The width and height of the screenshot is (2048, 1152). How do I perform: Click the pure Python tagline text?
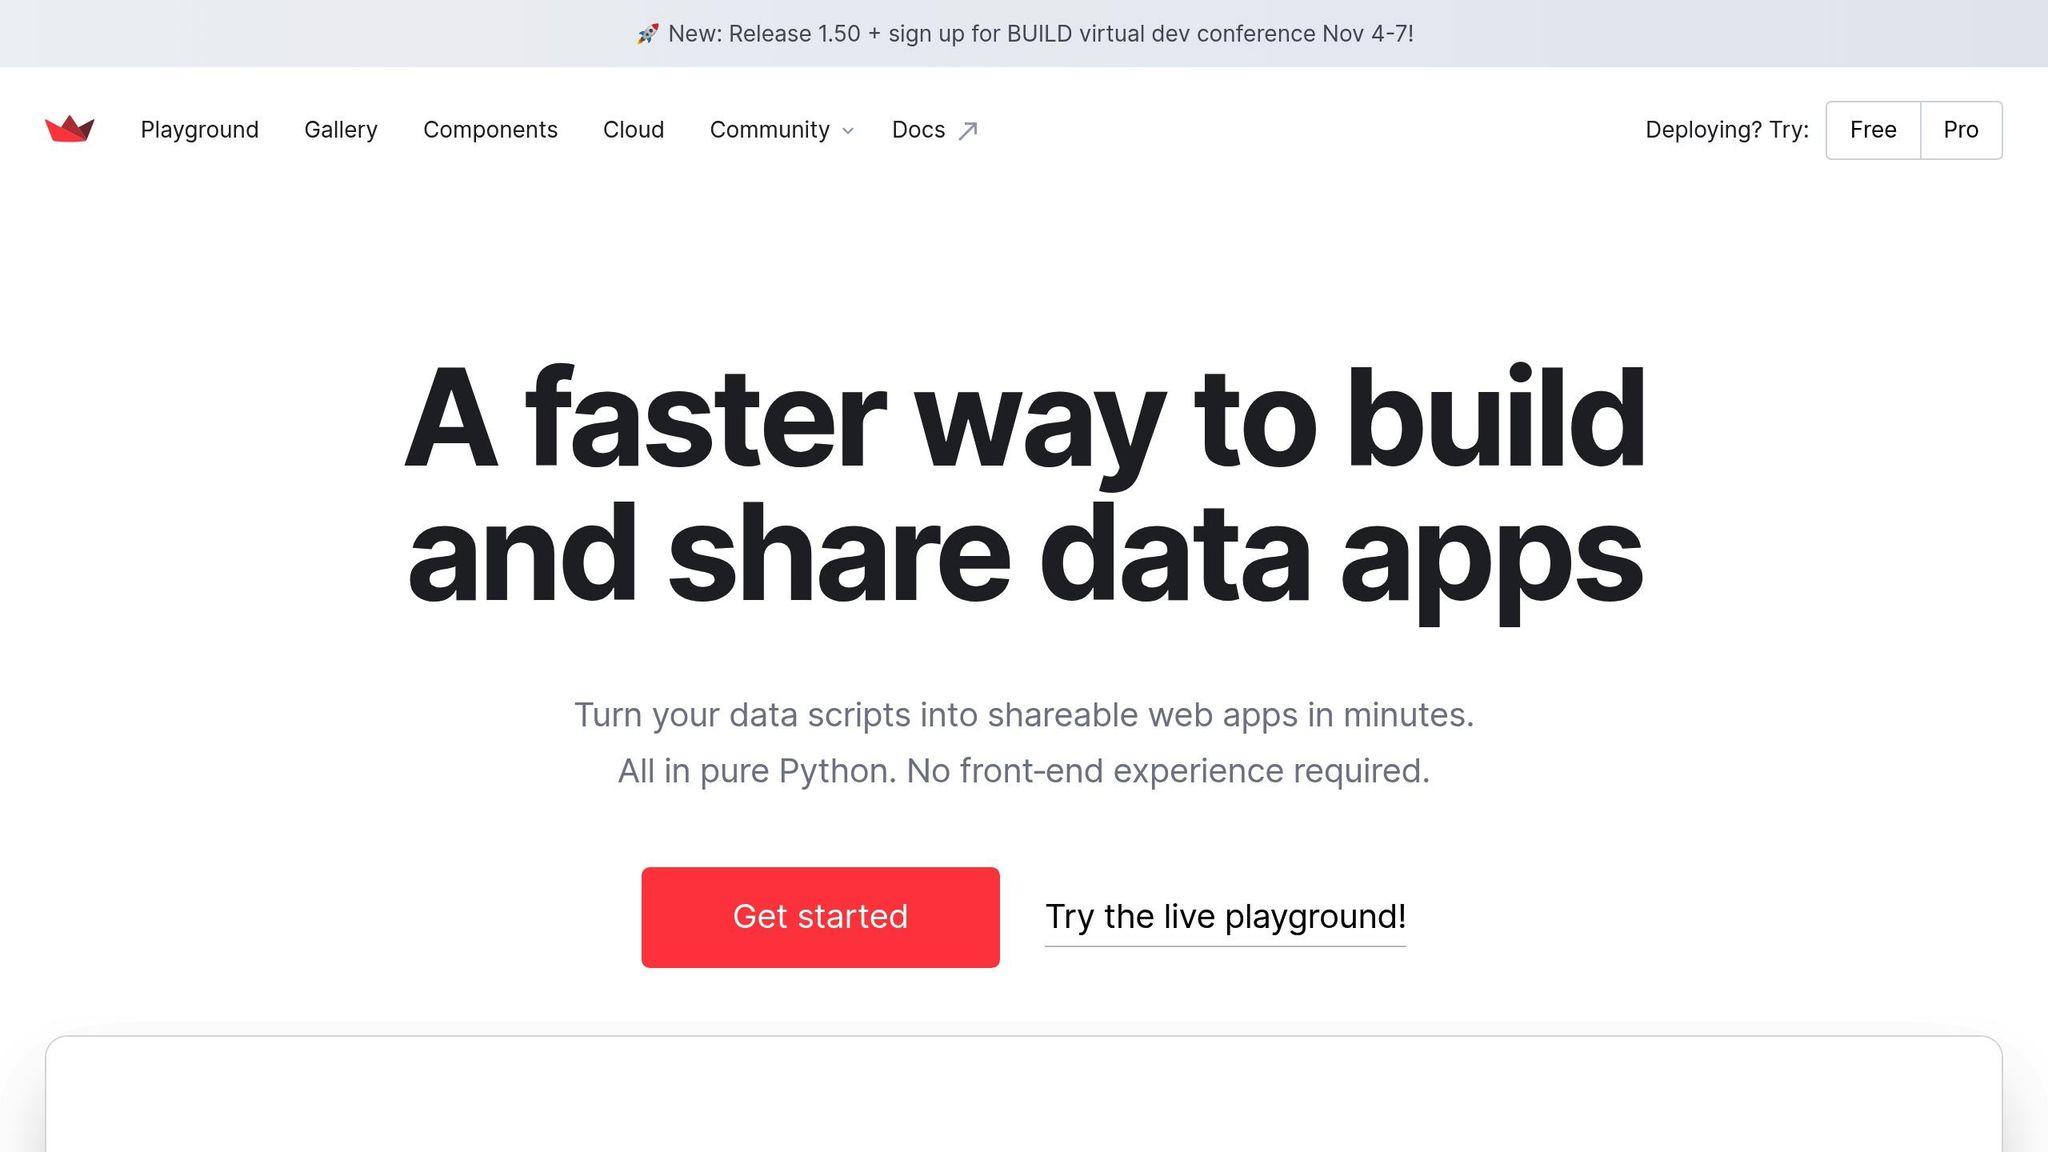point(1024,771)
